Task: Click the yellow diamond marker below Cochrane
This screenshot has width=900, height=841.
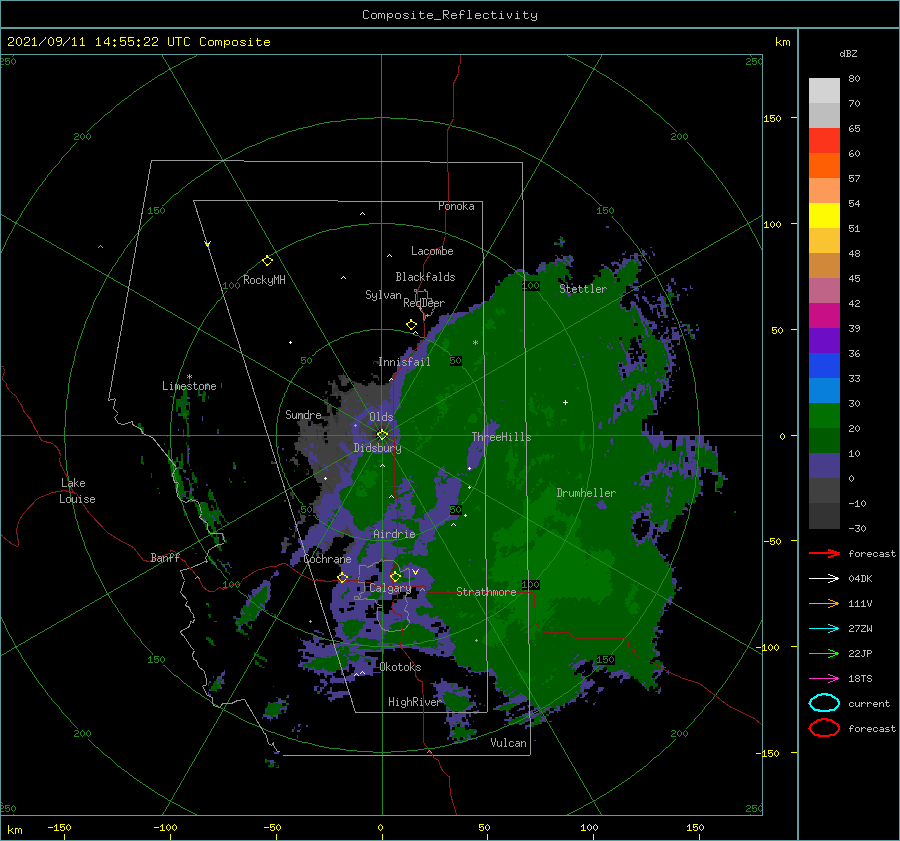Action: (343, 578)
